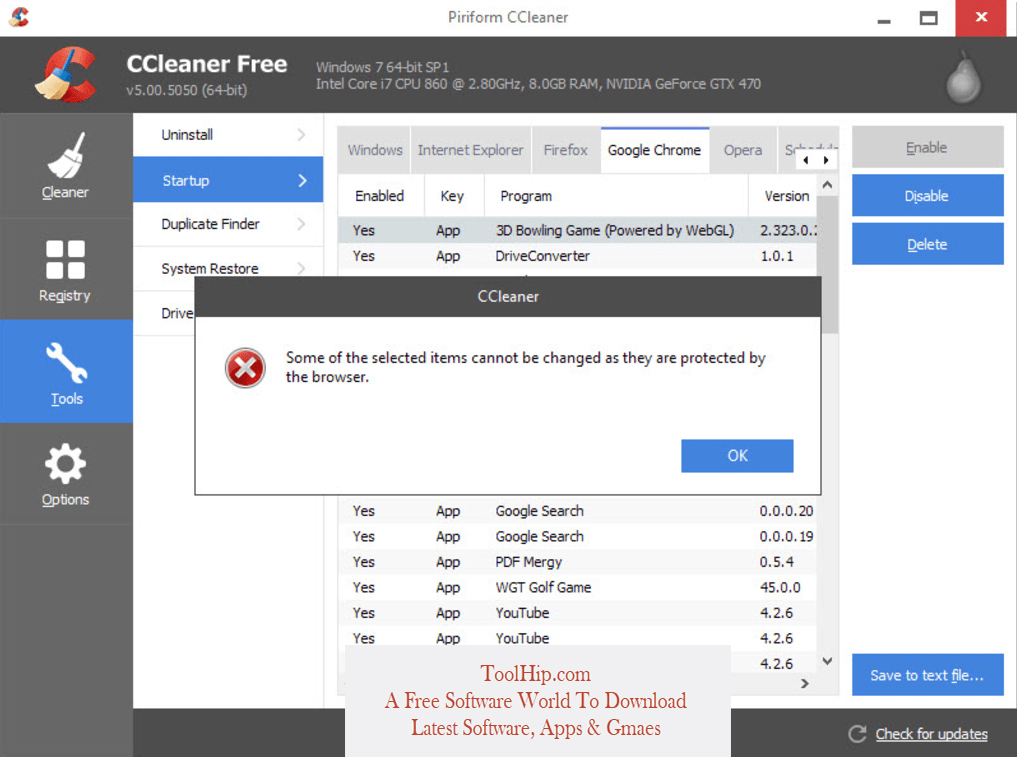Open the Registry section in sidebar
This screenshot has height=757, width=1017.
click(x=66, y=270)
